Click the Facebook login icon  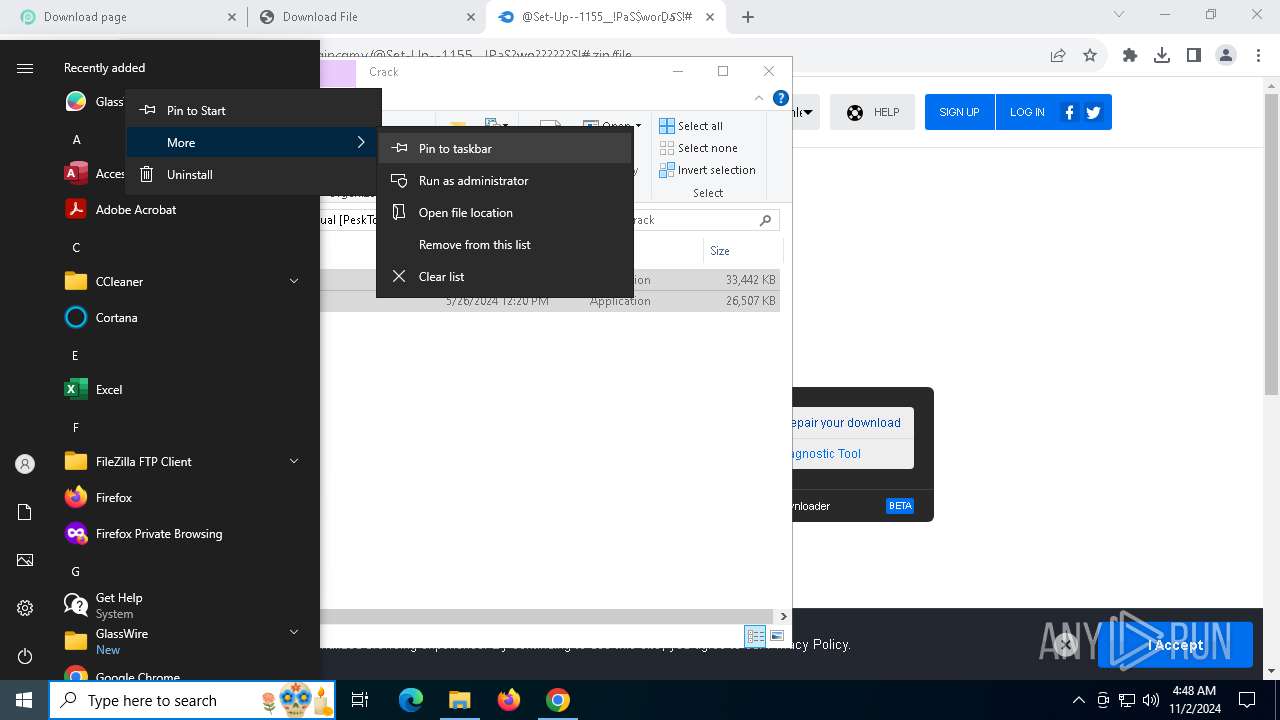click(1069, 112)
